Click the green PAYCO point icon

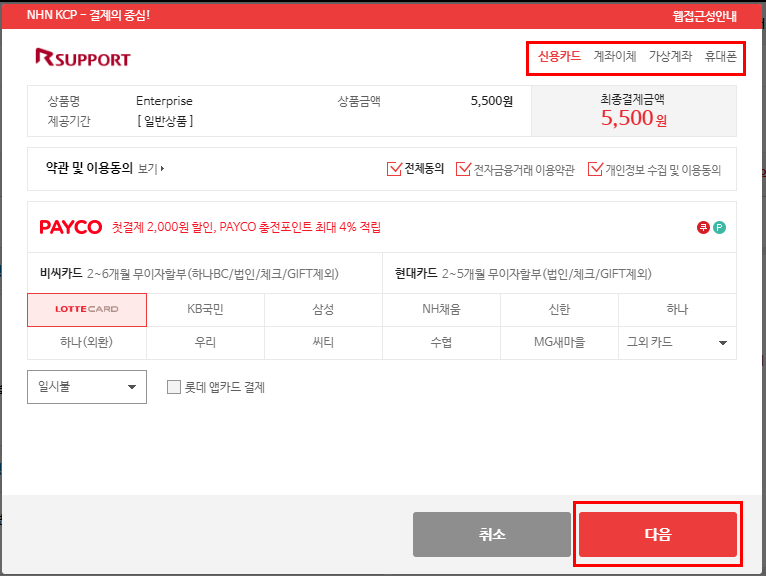pos(719,227)
